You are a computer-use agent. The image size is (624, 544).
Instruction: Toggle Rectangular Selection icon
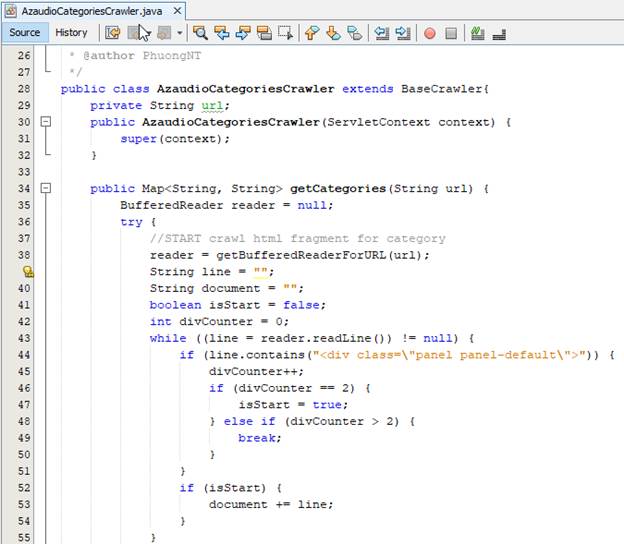[x=285, y=33]
